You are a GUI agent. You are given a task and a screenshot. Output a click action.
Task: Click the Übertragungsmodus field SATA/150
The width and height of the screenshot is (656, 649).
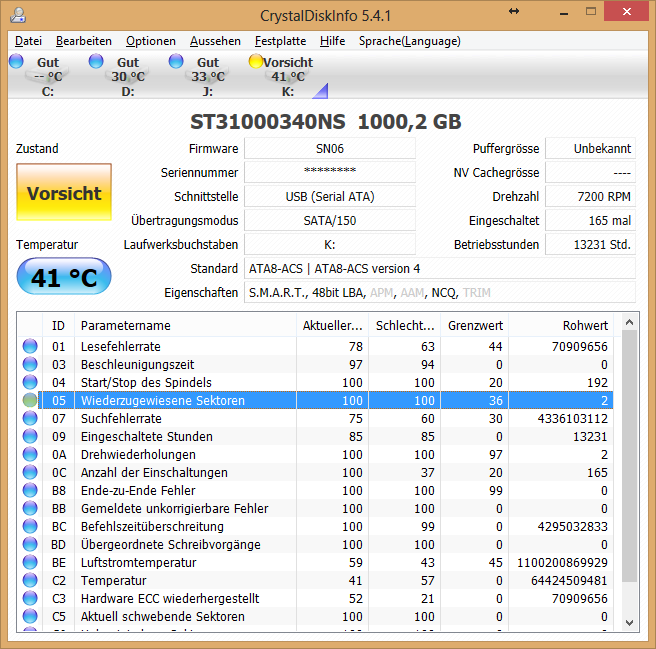330,221
